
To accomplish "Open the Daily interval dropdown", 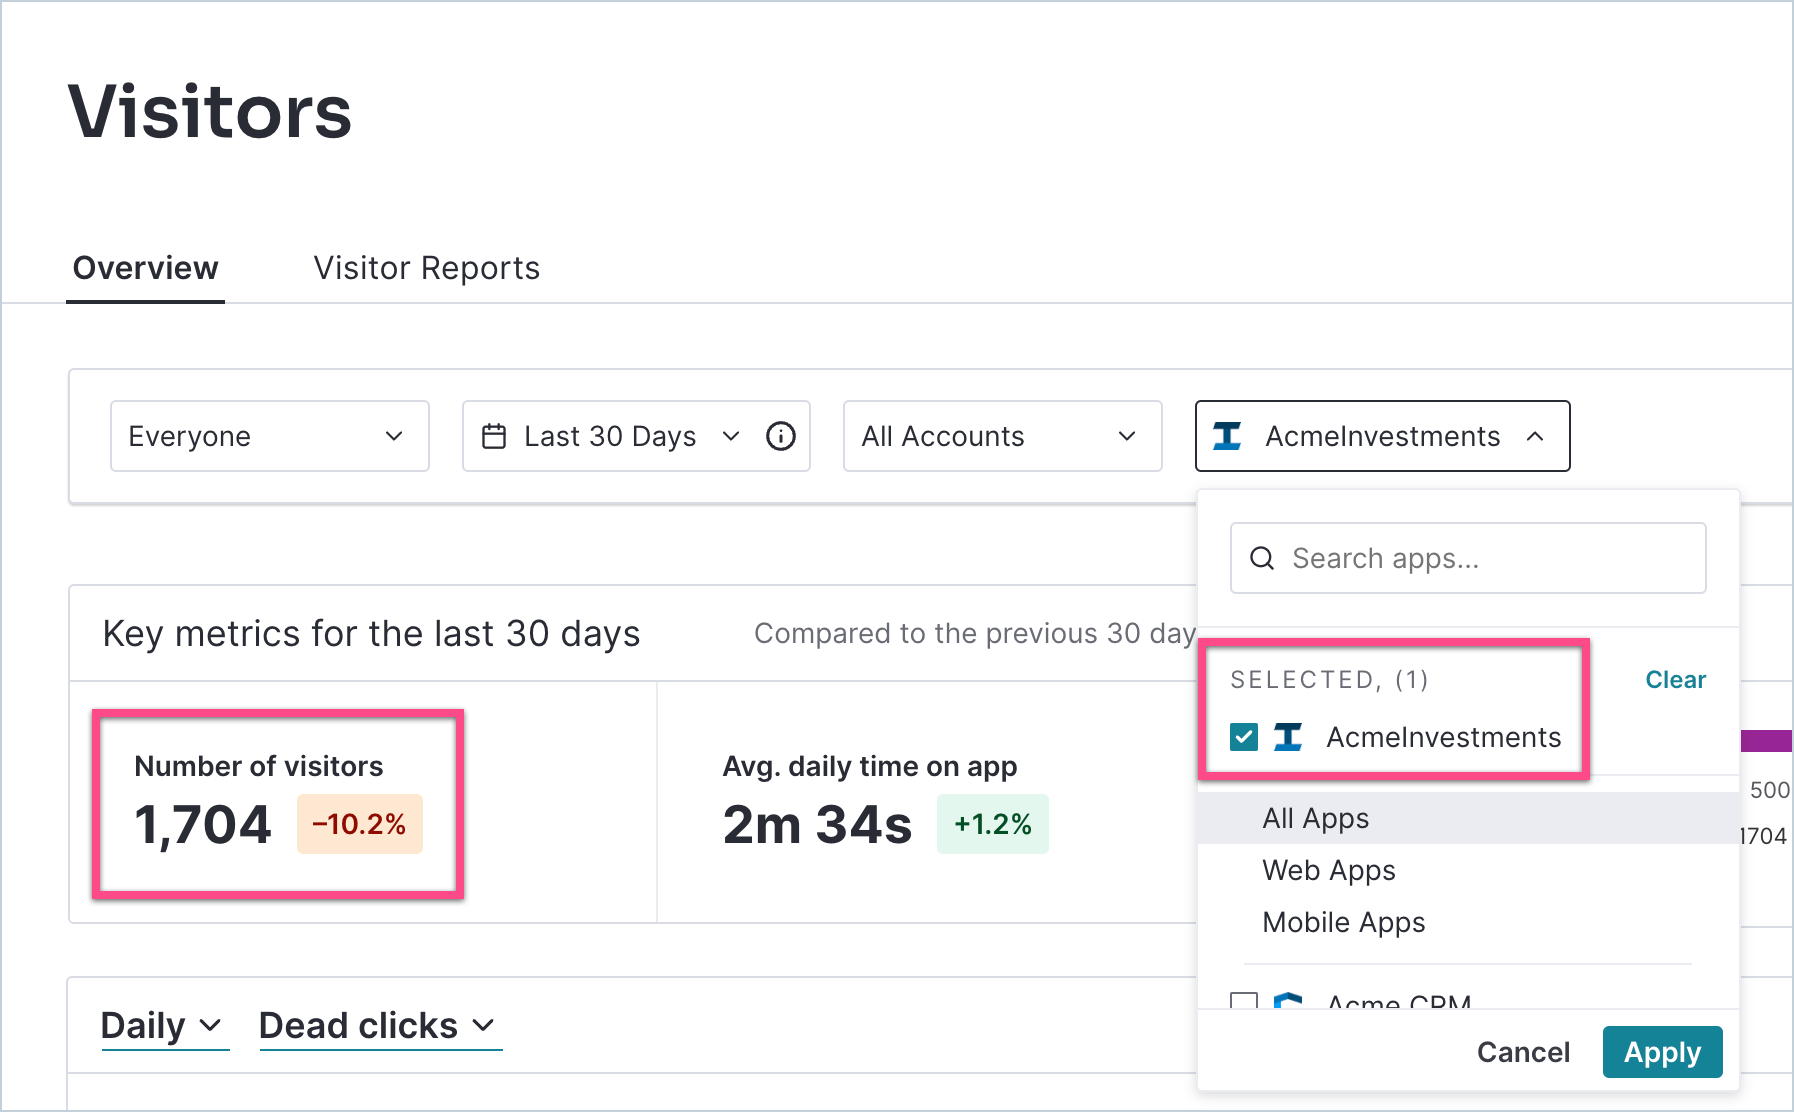I will 164,1026.
